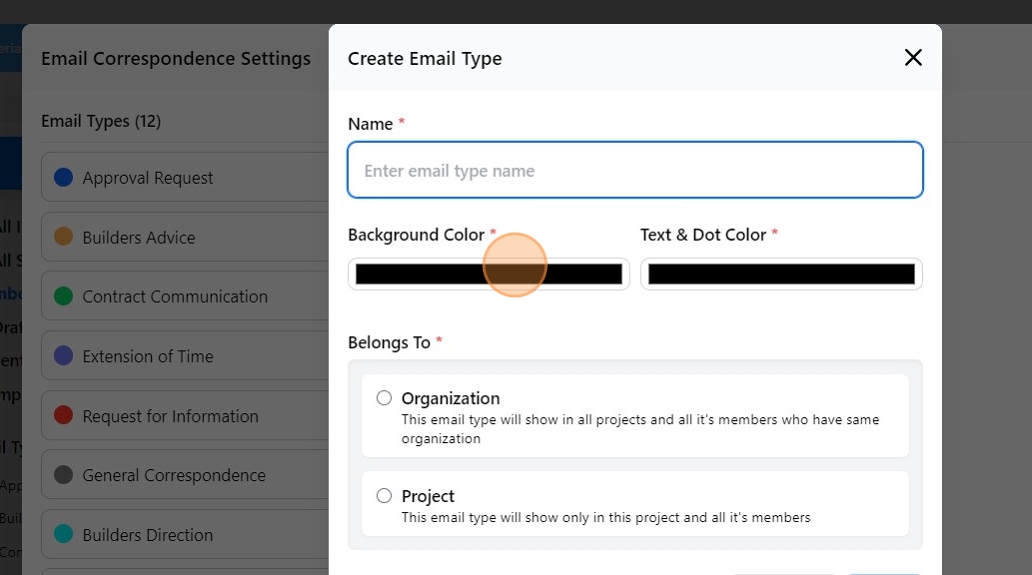Select Extension of Time email type
The image size is (1032, 575).
(x=148, y=357)
